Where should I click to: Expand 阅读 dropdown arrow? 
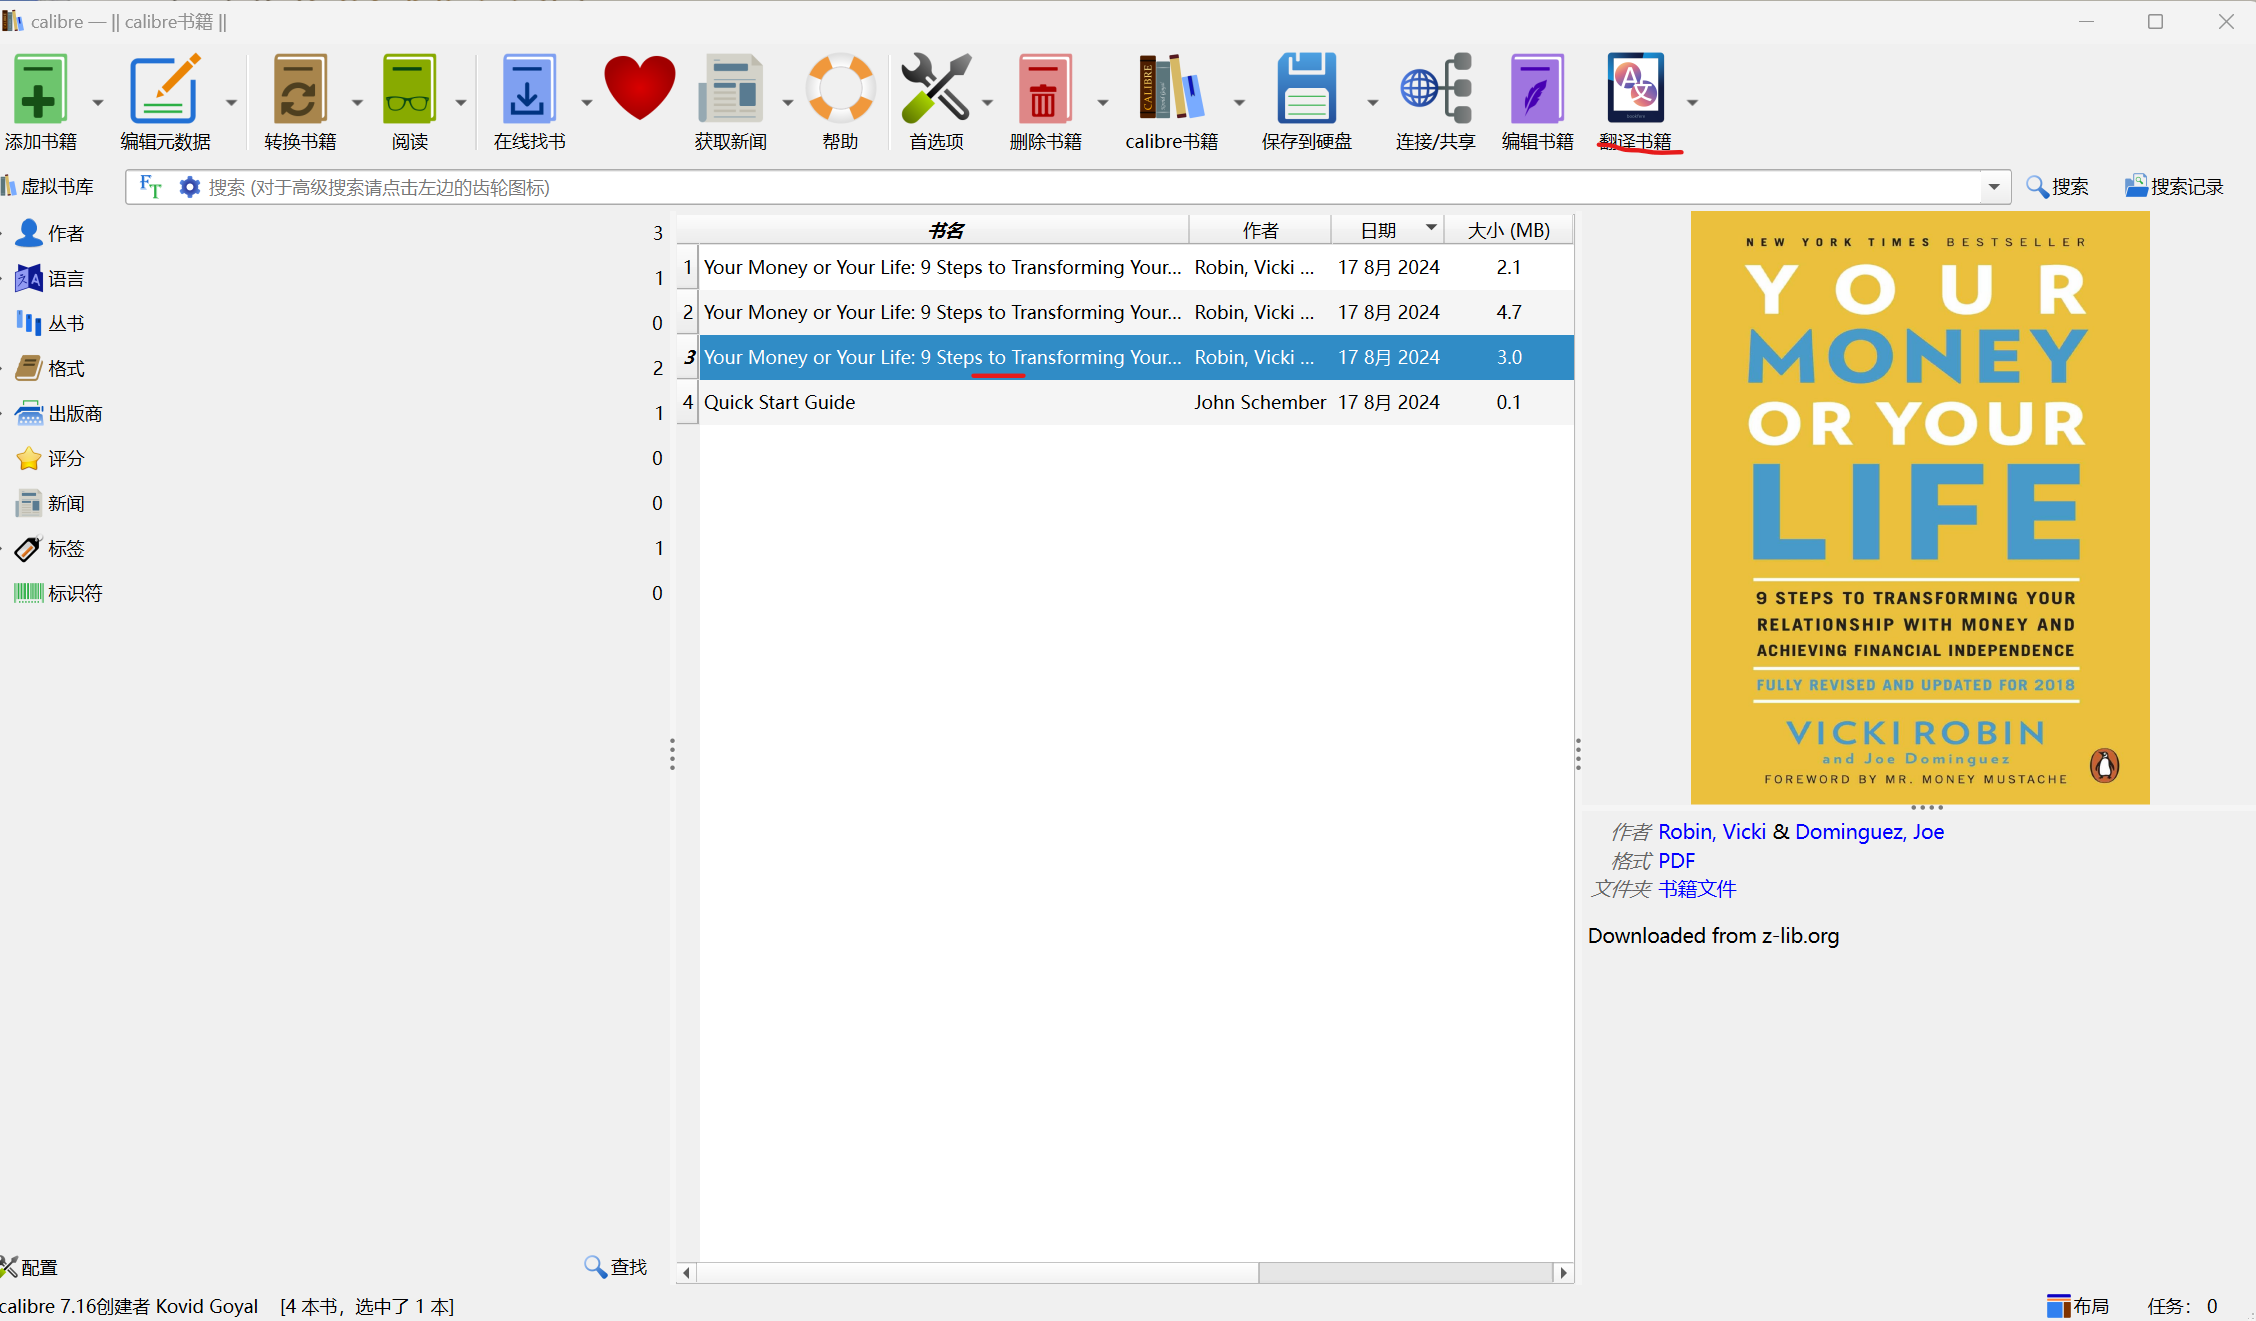pos(460,102)
